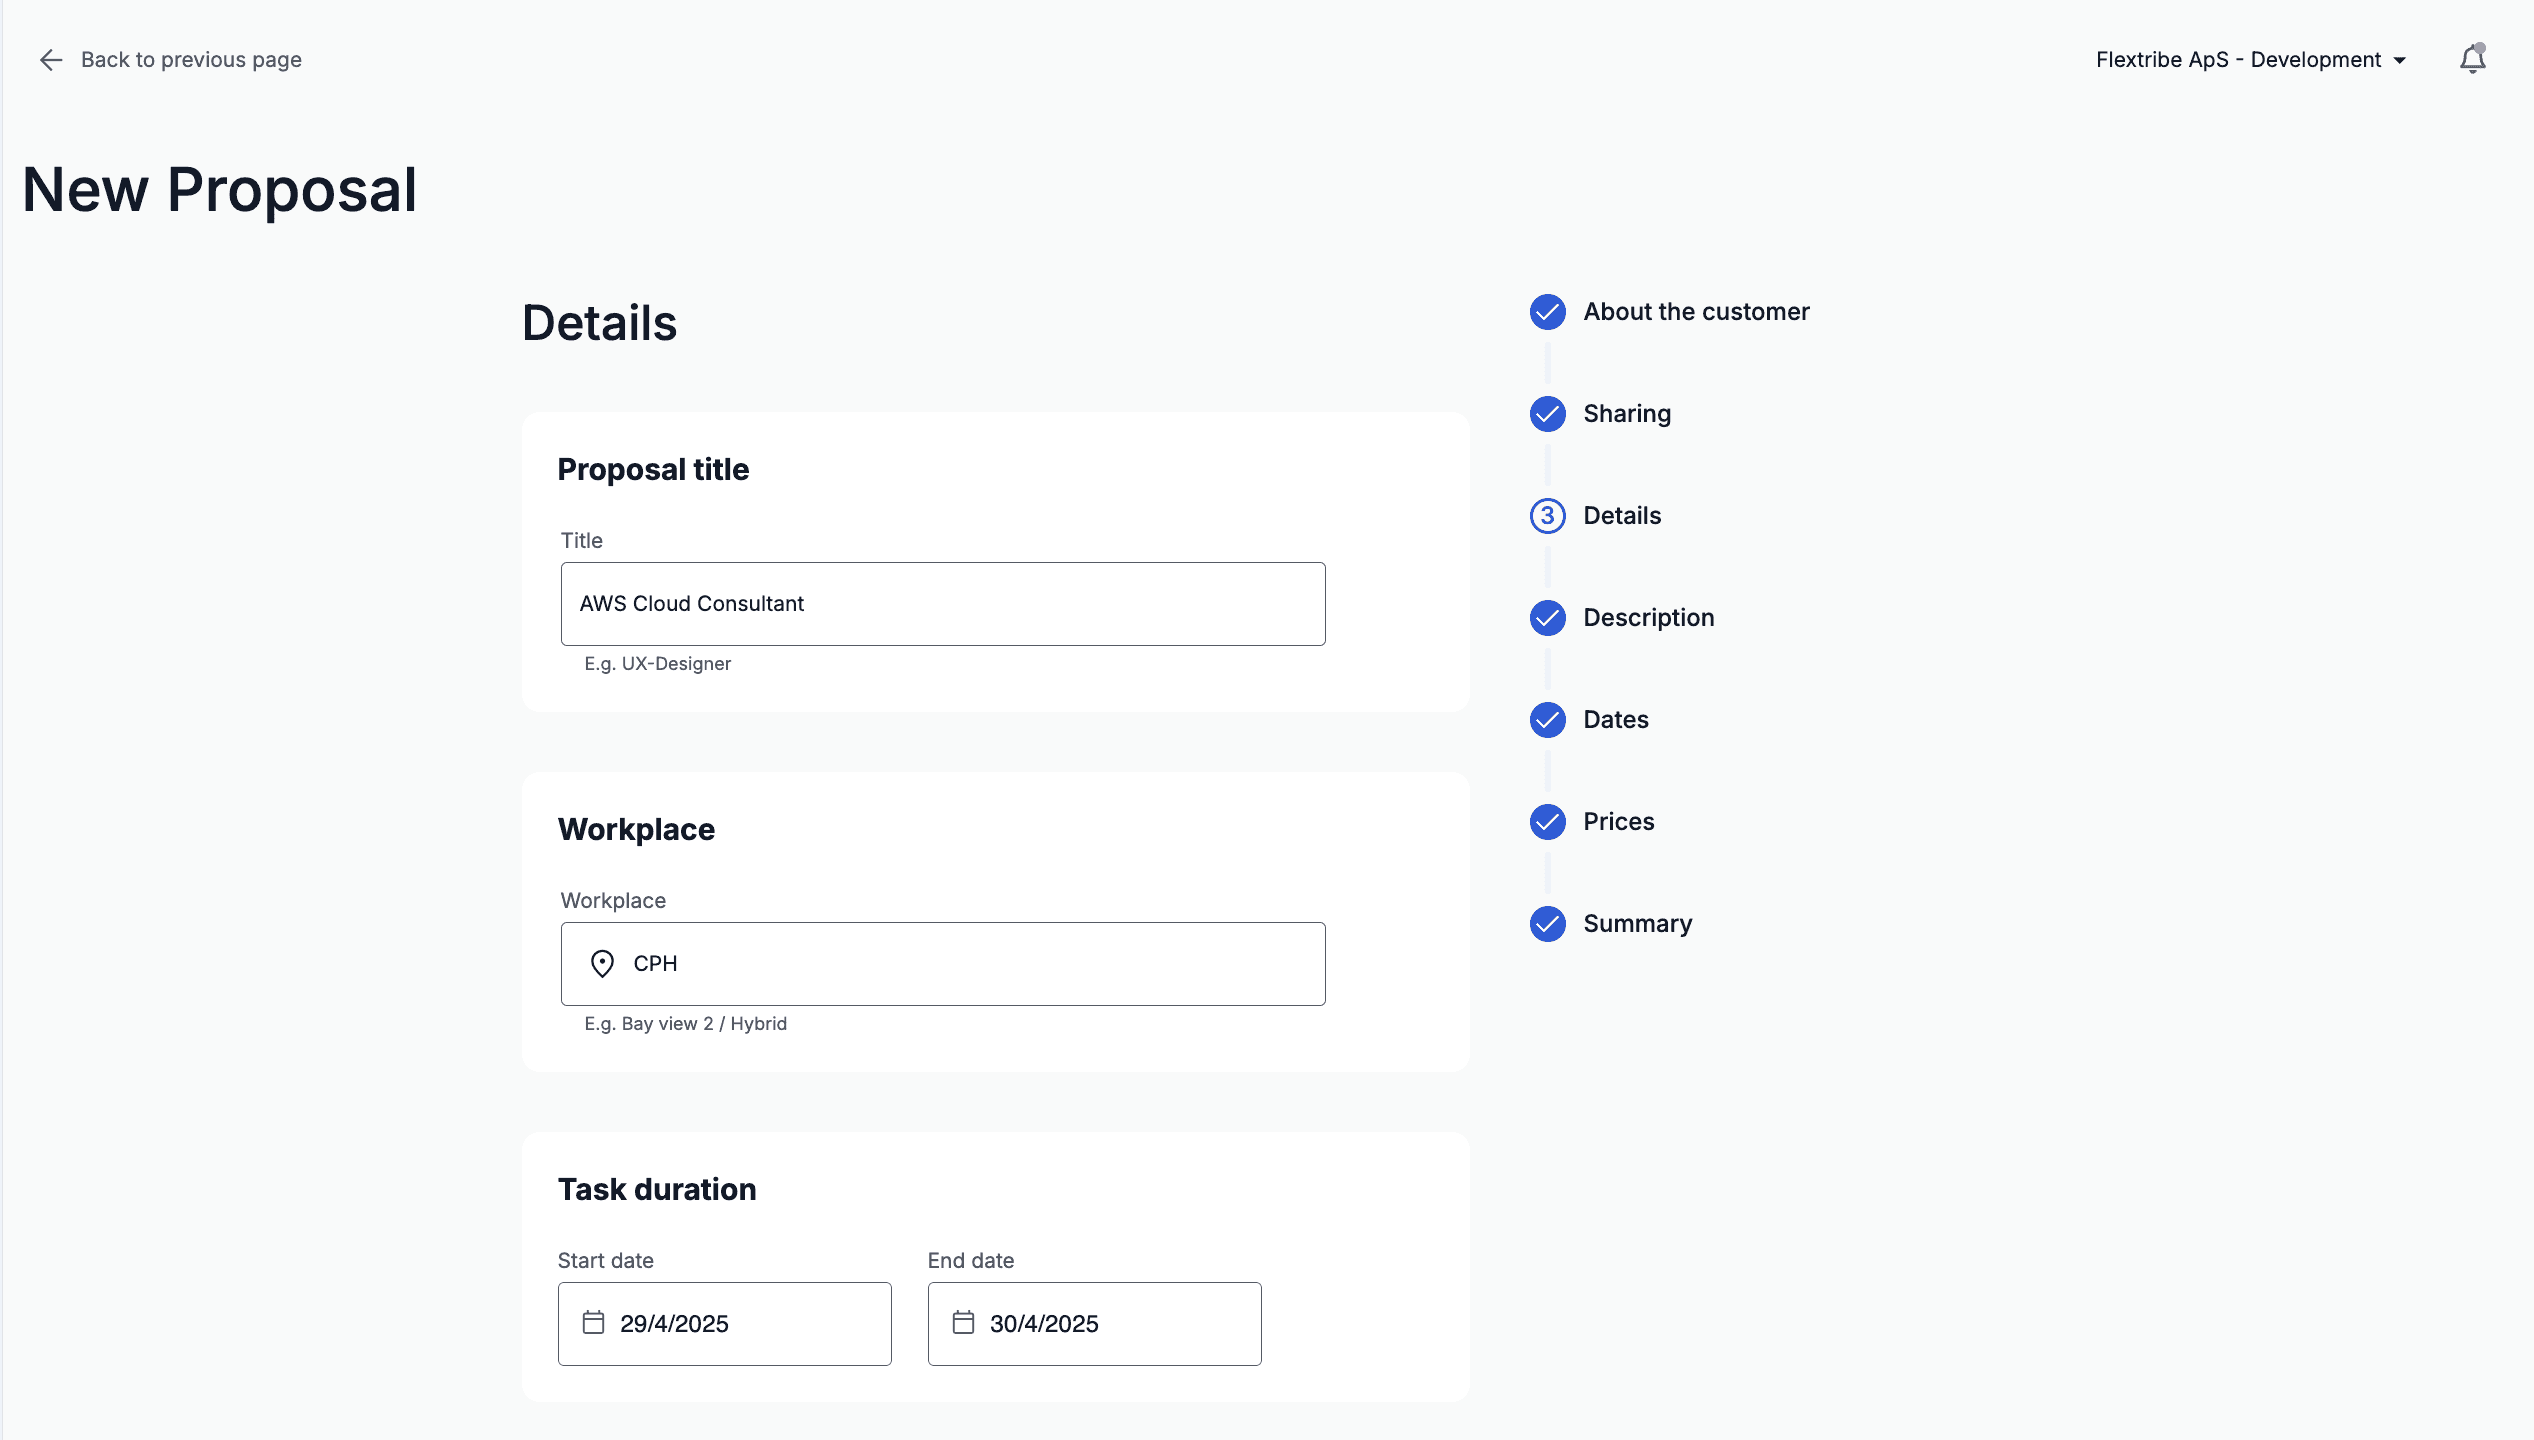Click the Sharing step checkmark icon
This screenshot has width=2534, height=1440.
click(1547, 414)
